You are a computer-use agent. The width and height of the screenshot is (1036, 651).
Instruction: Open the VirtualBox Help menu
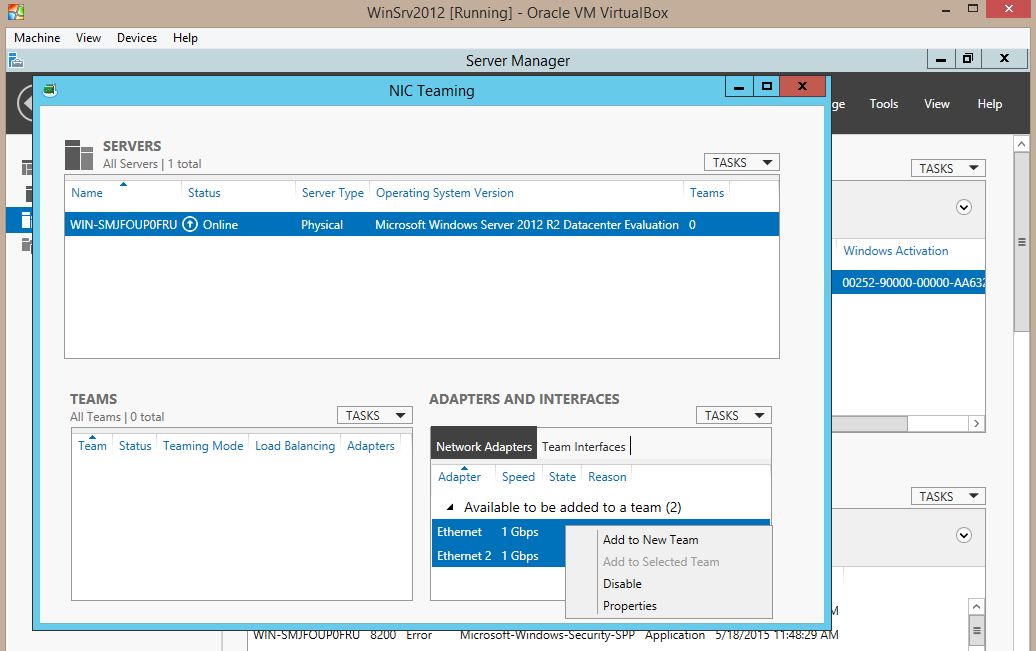tap(186, 38)
